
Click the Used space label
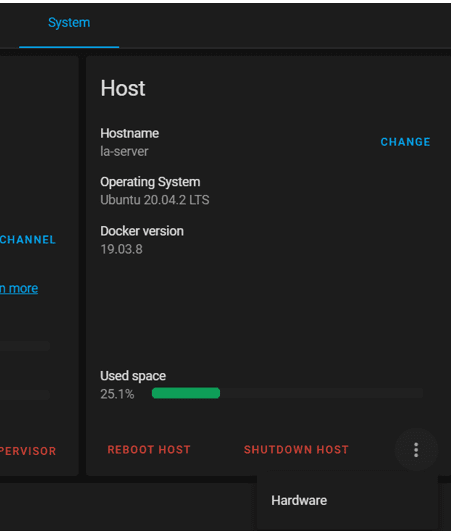[x=133, y=376]
